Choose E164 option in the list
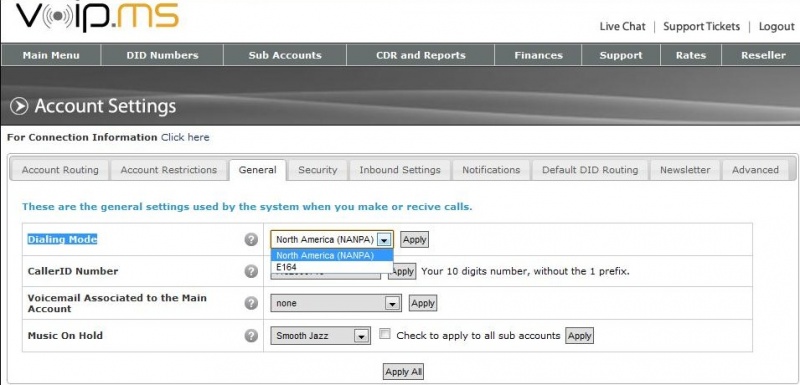The width and height of the screenshot is (800, 385). coord(332,267)
